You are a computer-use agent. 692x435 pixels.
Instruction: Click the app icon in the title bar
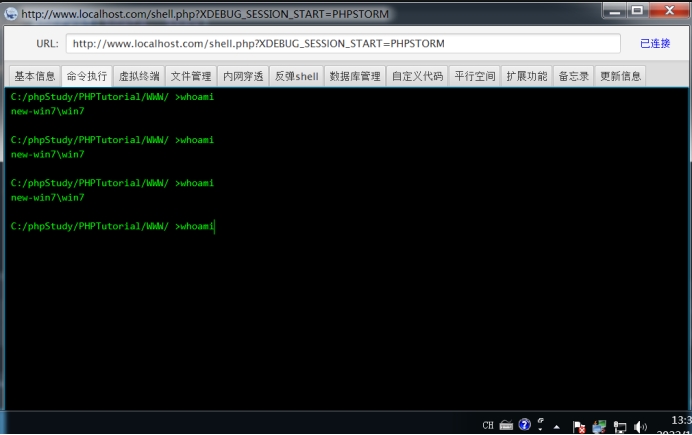pos(11,15)
